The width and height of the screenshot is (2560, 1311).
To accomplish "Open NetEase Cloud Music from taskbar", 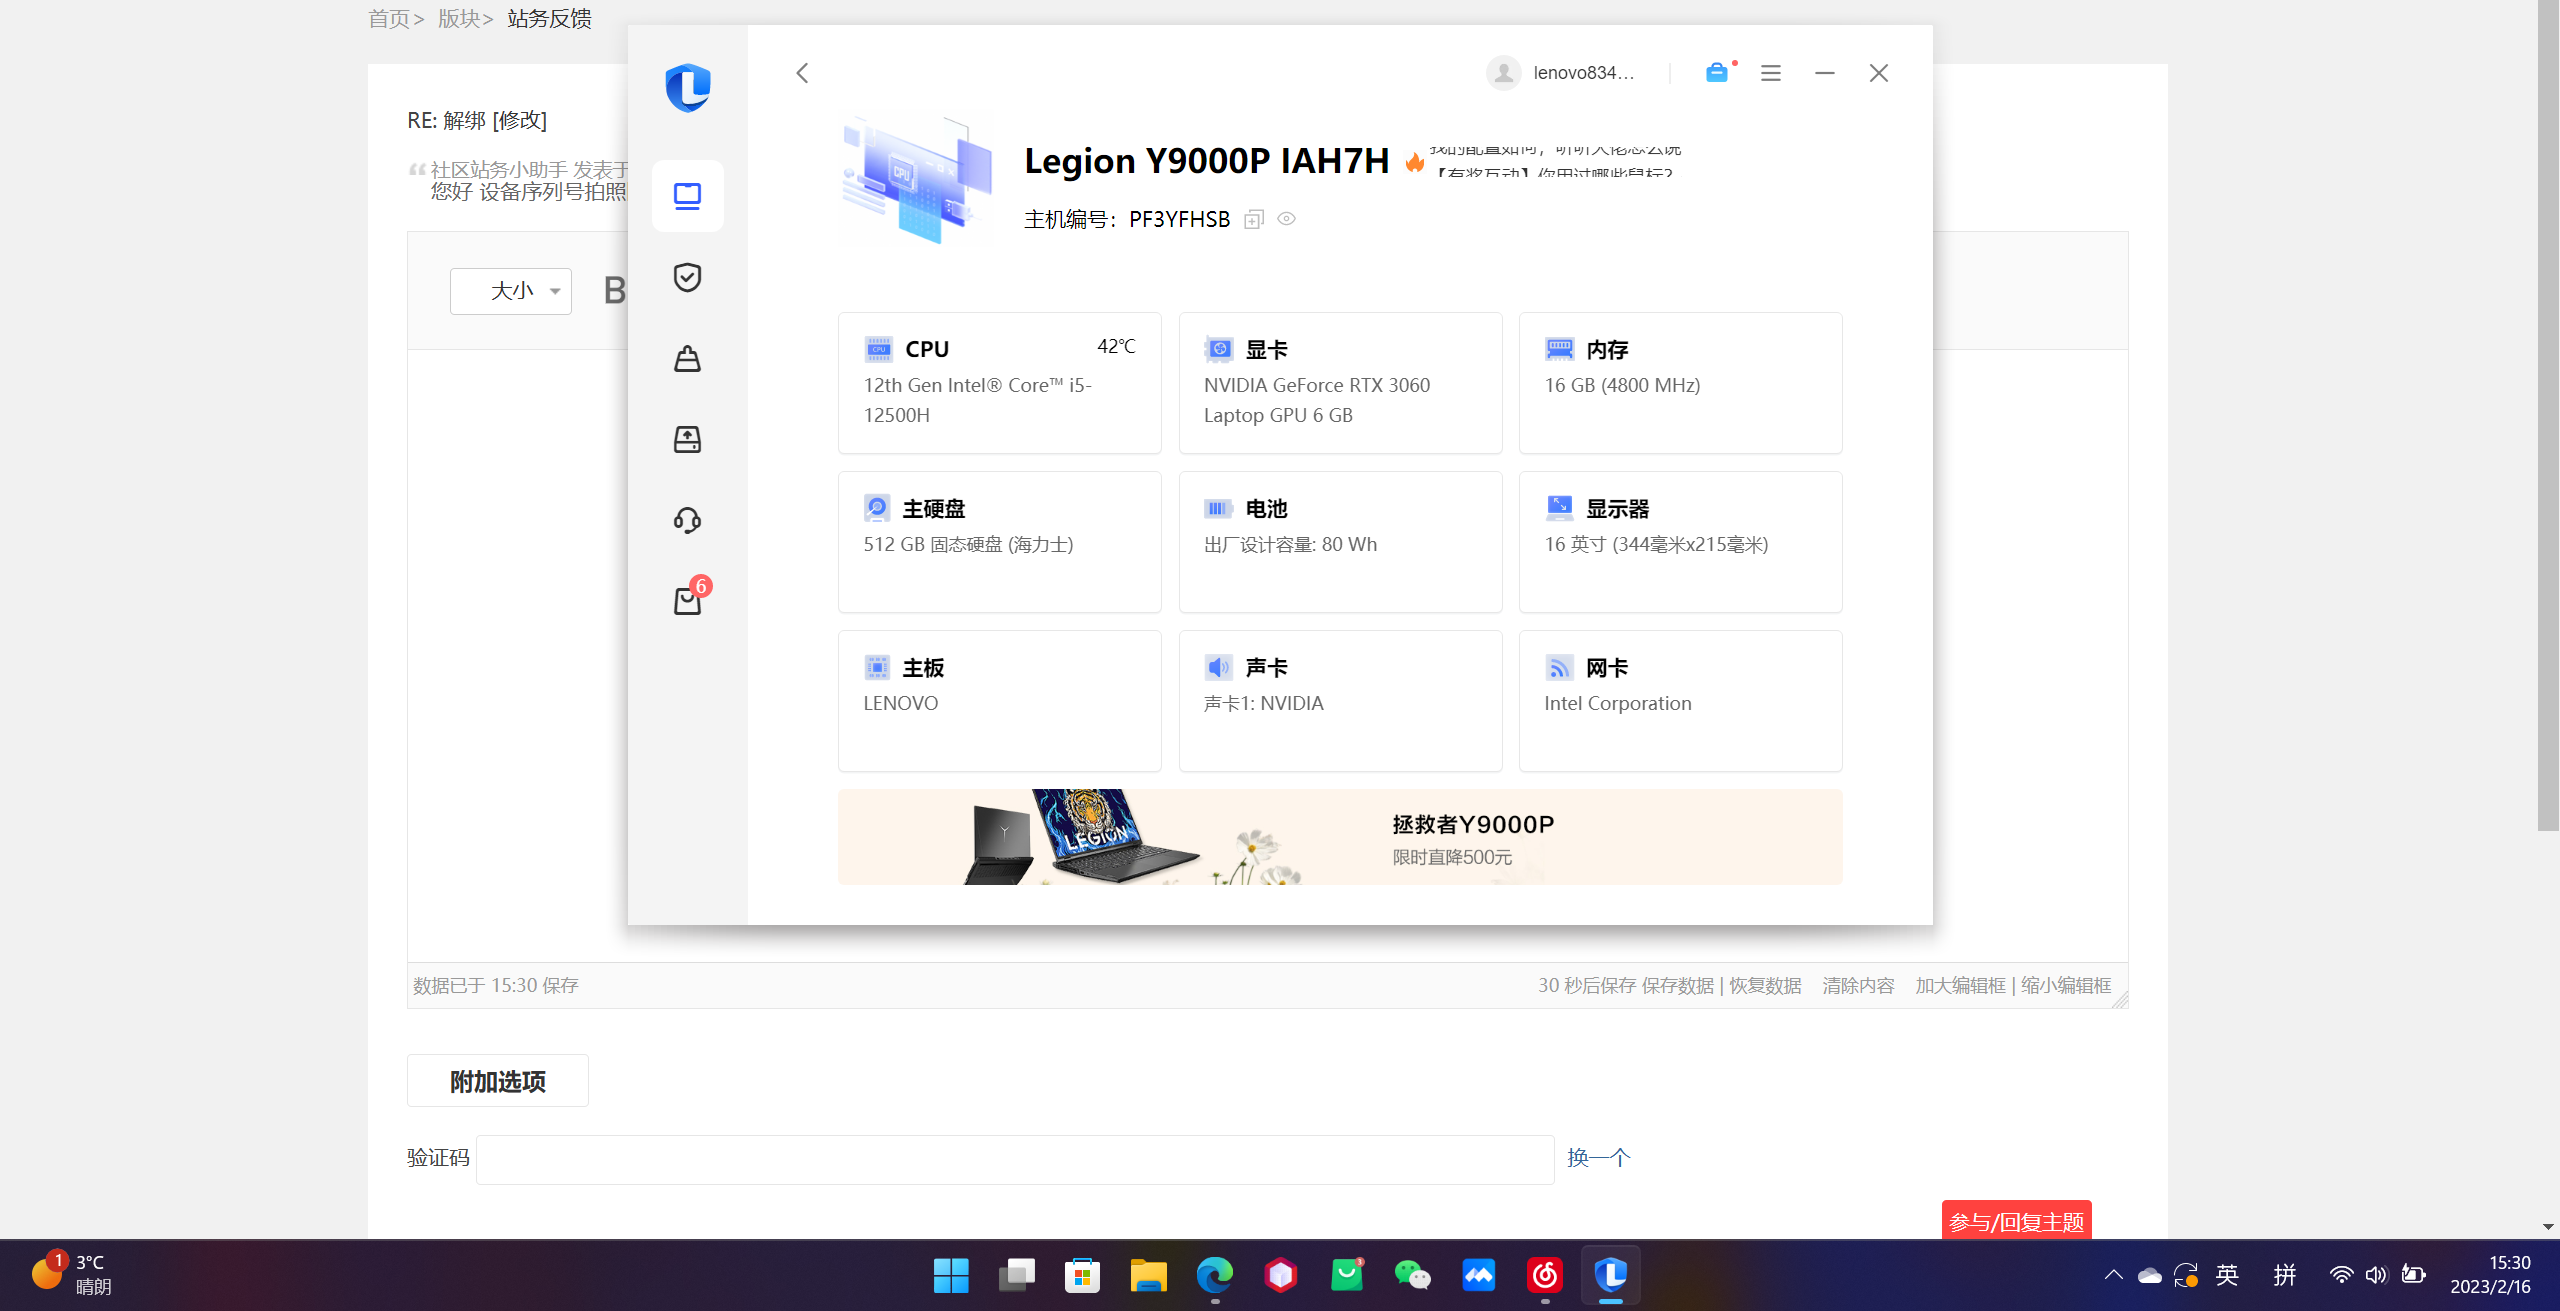I will (1544, 1275).
